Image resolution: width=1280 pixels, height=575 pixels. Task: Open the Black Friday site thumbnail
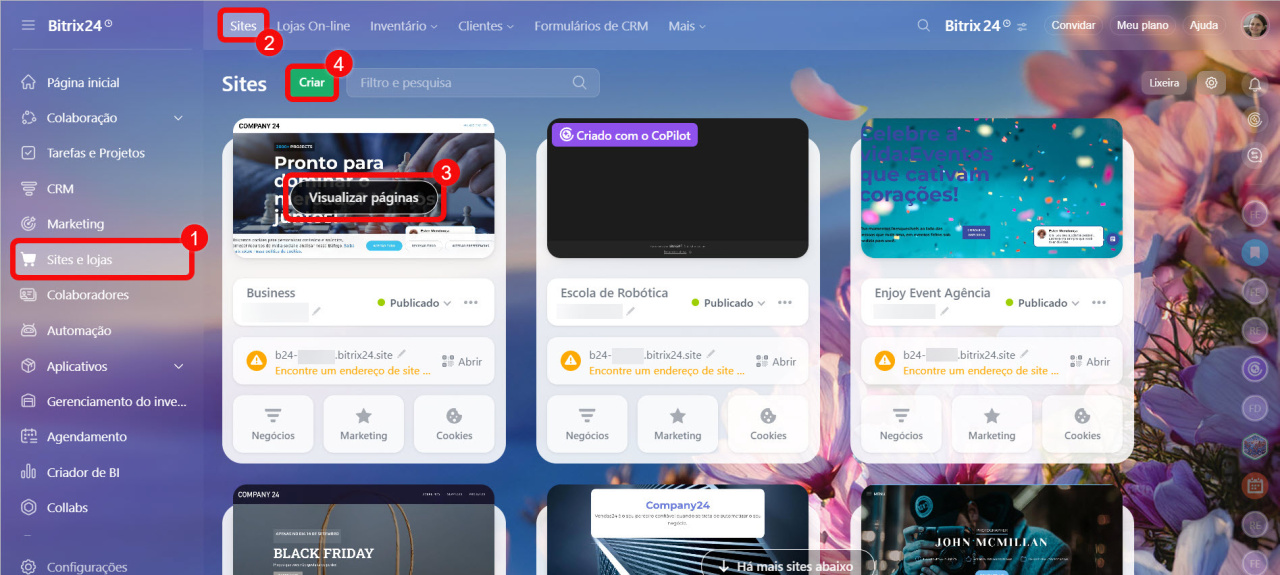tap(364, 530)
